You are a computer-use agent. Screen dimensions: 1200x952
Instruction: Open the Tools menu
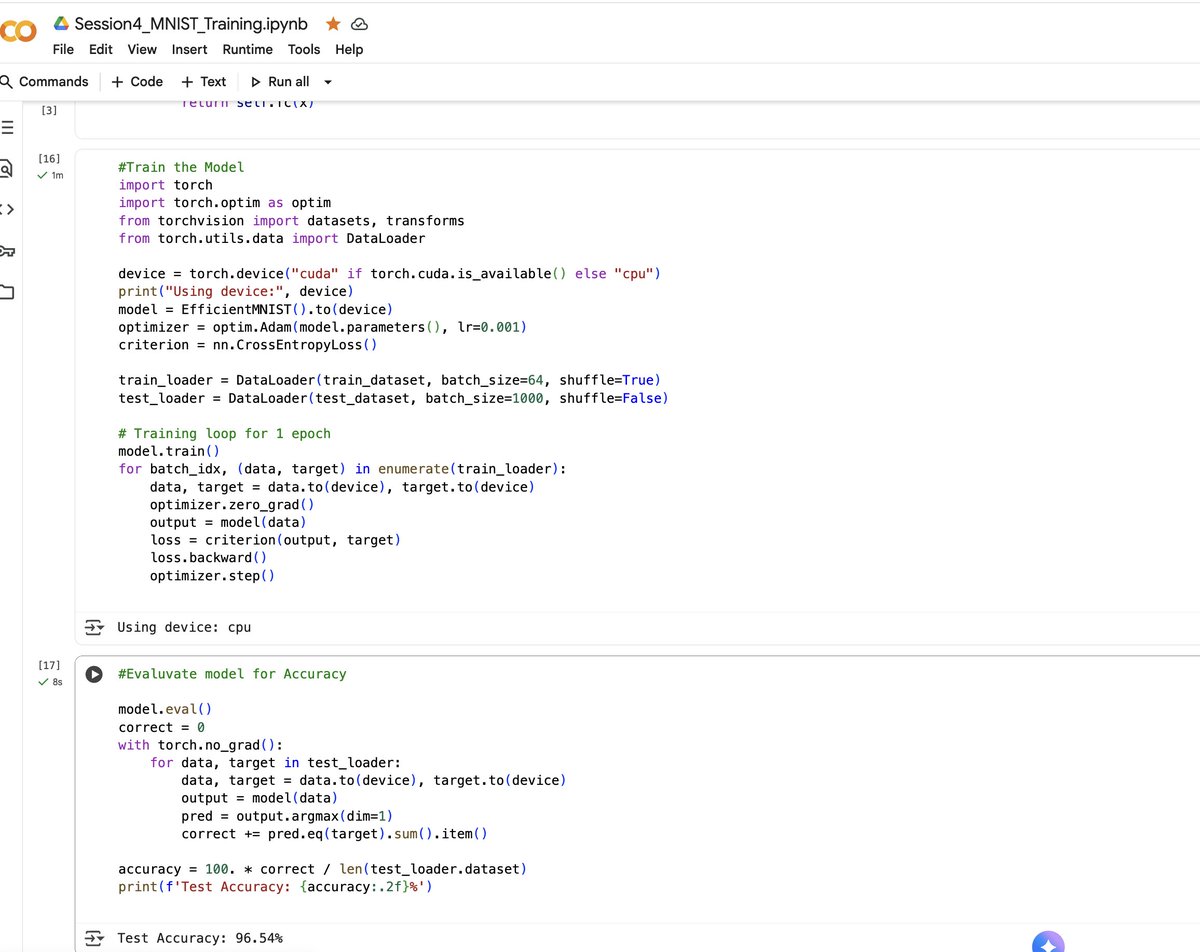(304, 49)
